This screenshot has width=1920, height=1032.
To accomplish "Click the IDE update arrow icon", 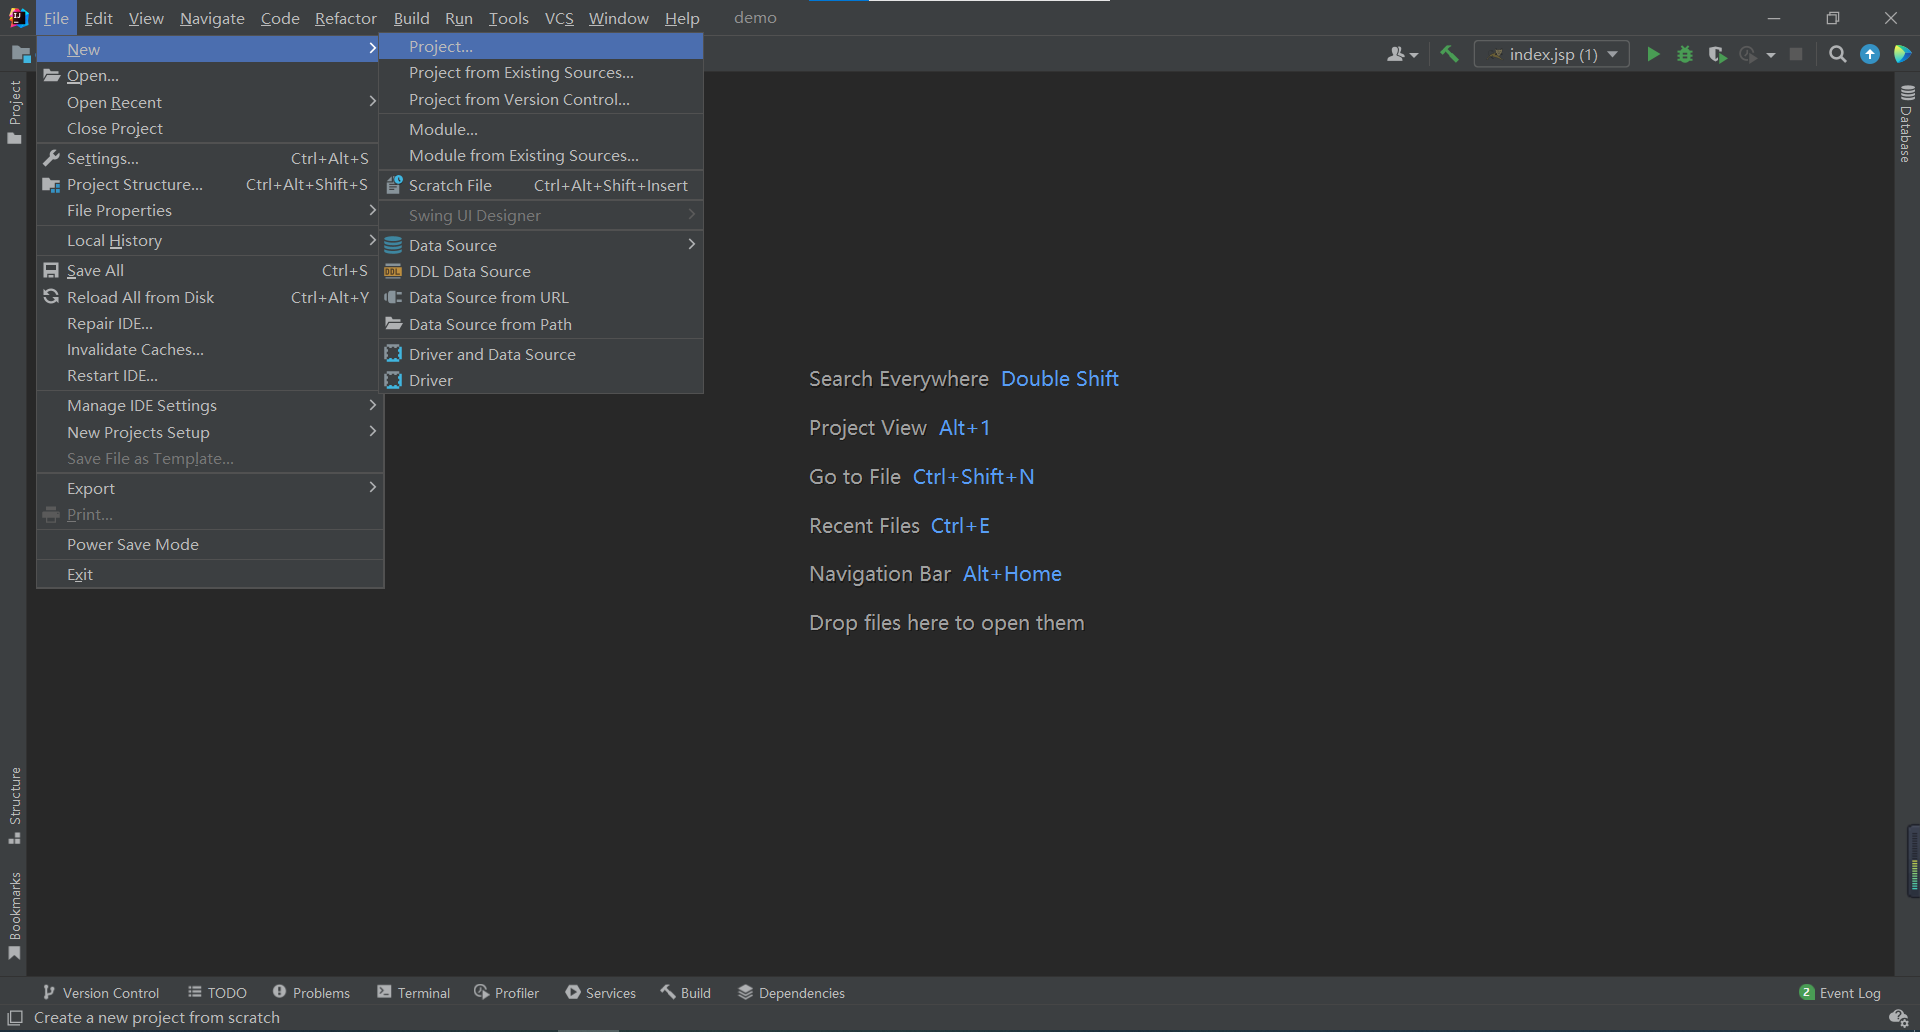I will 1869,54.
